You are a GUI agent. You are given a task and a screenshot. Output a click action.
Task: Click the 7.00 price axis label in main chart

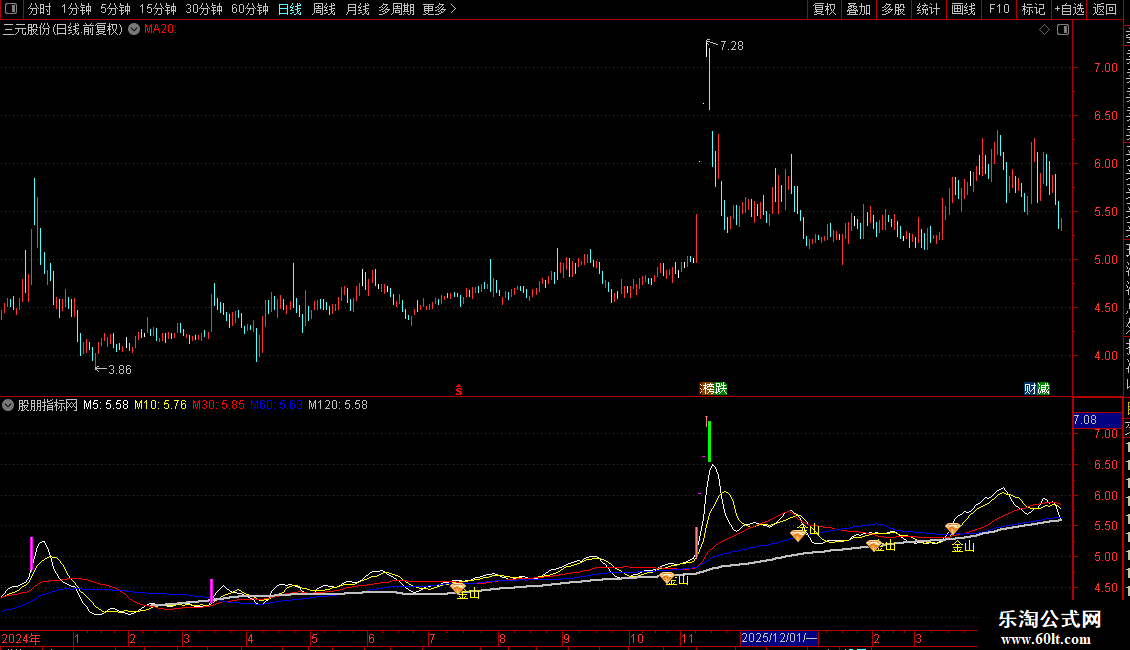[x=1105, y=68]
